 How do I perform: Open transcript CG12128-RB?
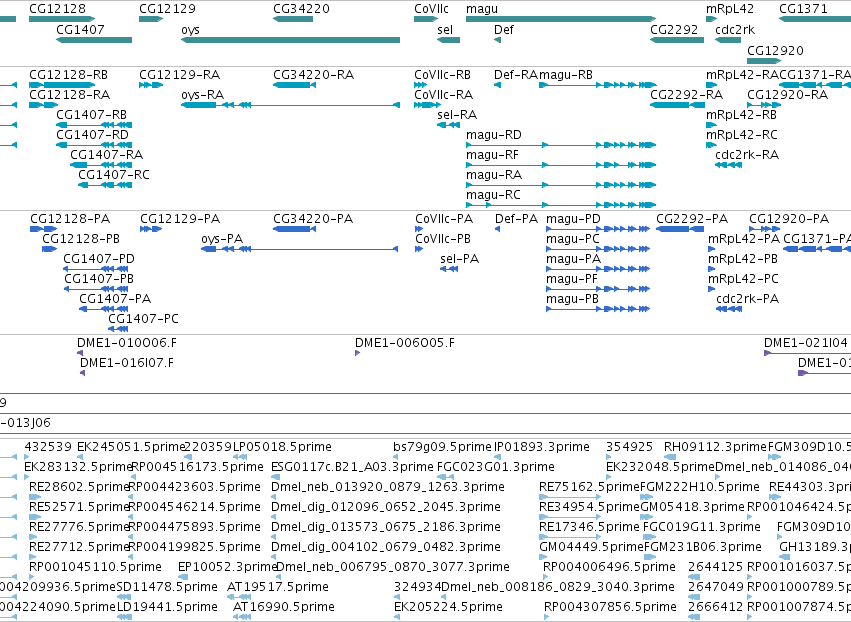click(x=68, y=74)
